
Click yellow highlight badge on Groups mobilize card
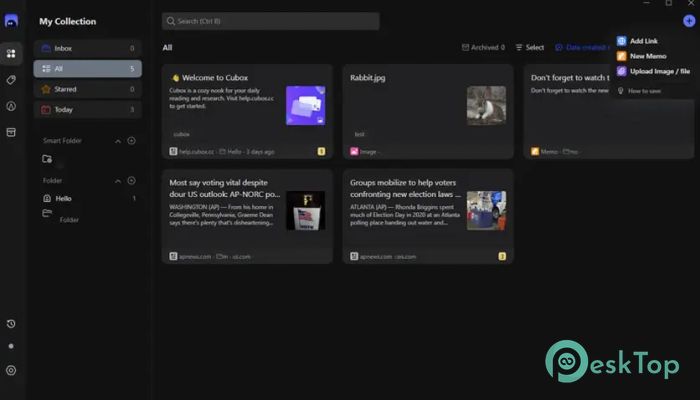click(x=502, y=256)
